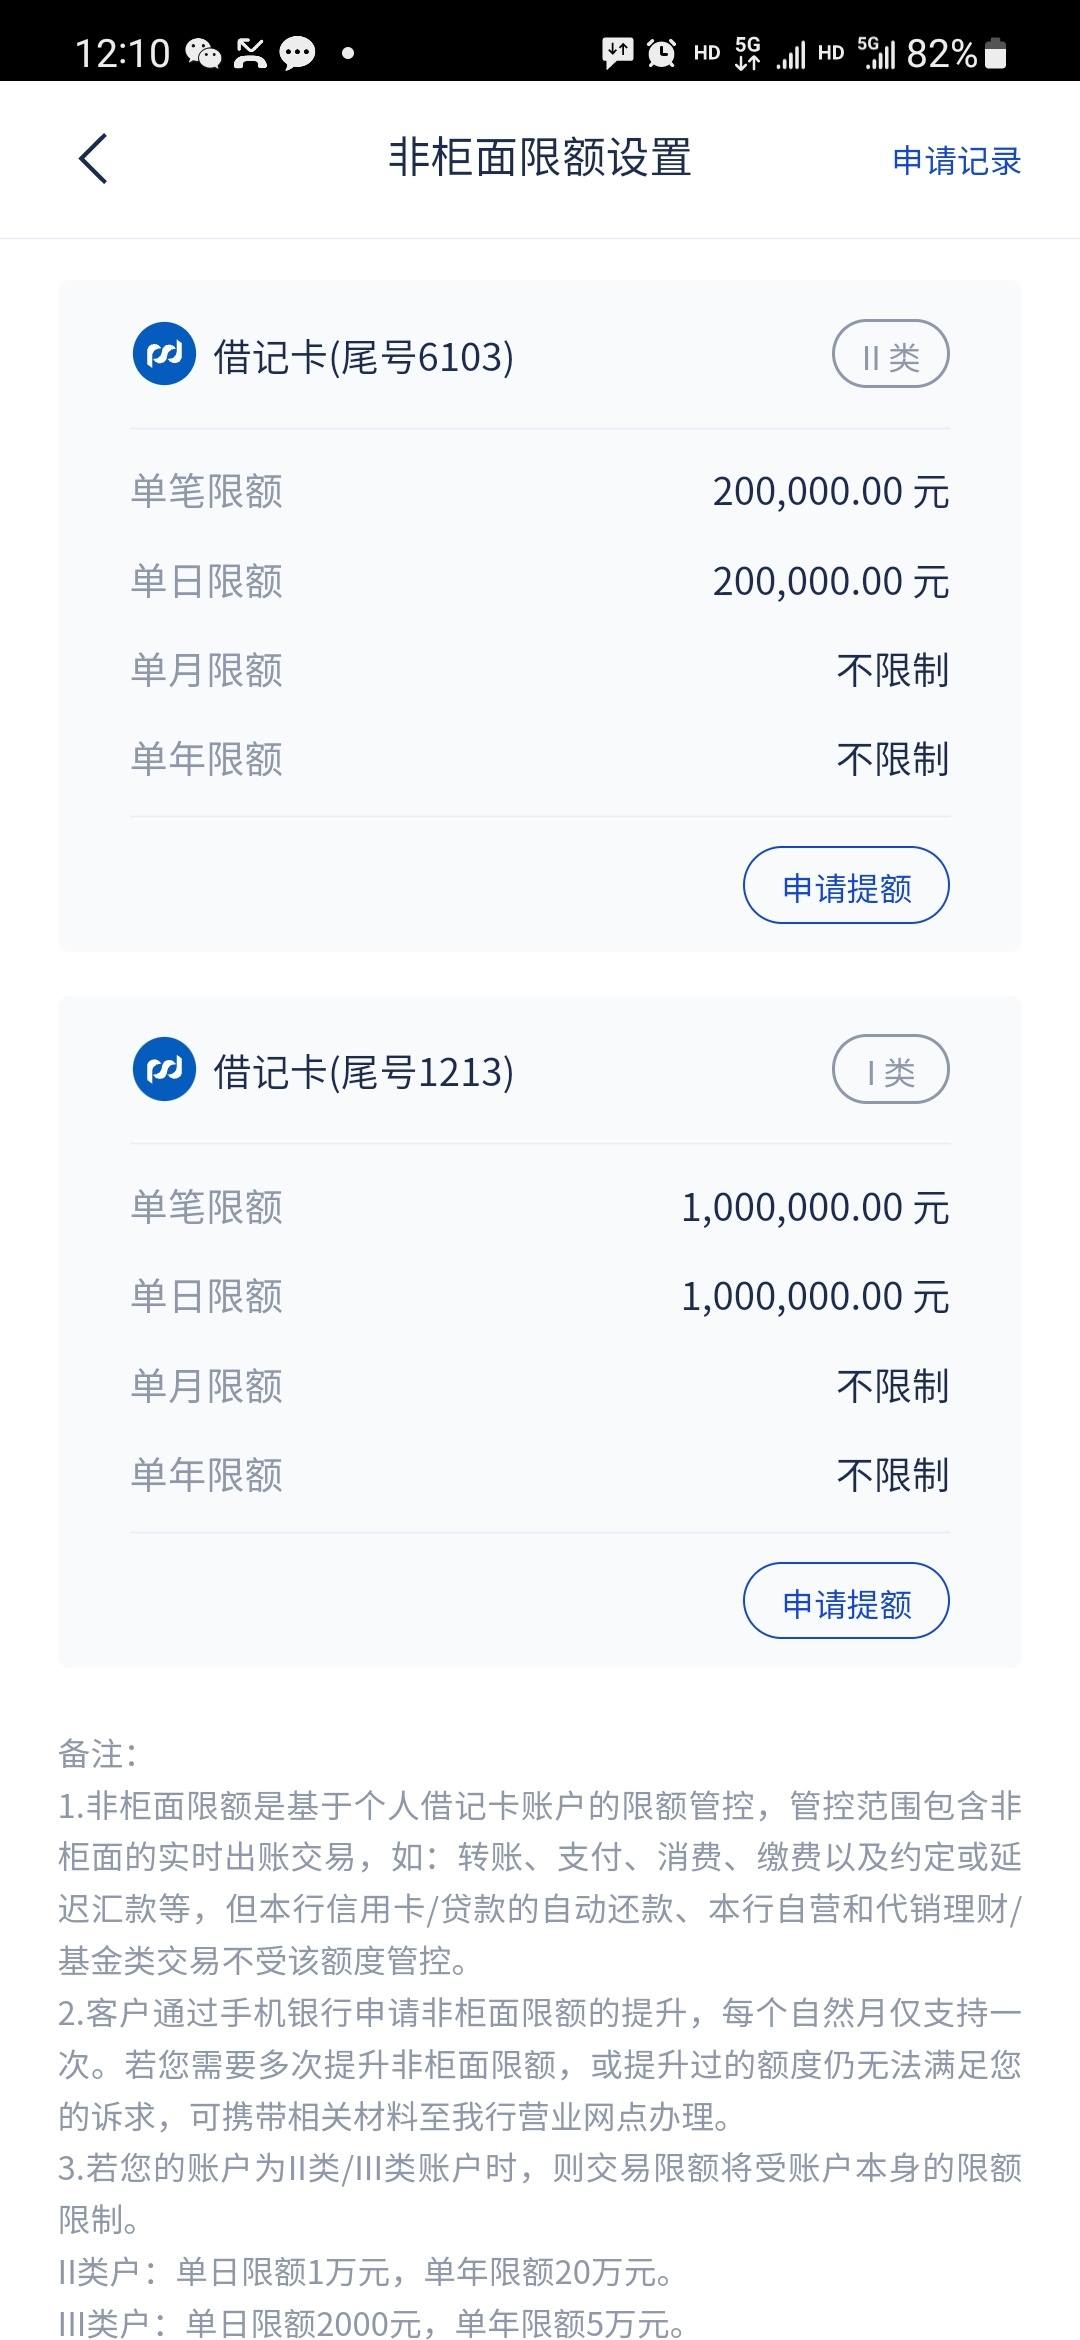1080x2340 pixels.
Task: Tap the bank logo for card 1213
Action: pos(164,1069)
